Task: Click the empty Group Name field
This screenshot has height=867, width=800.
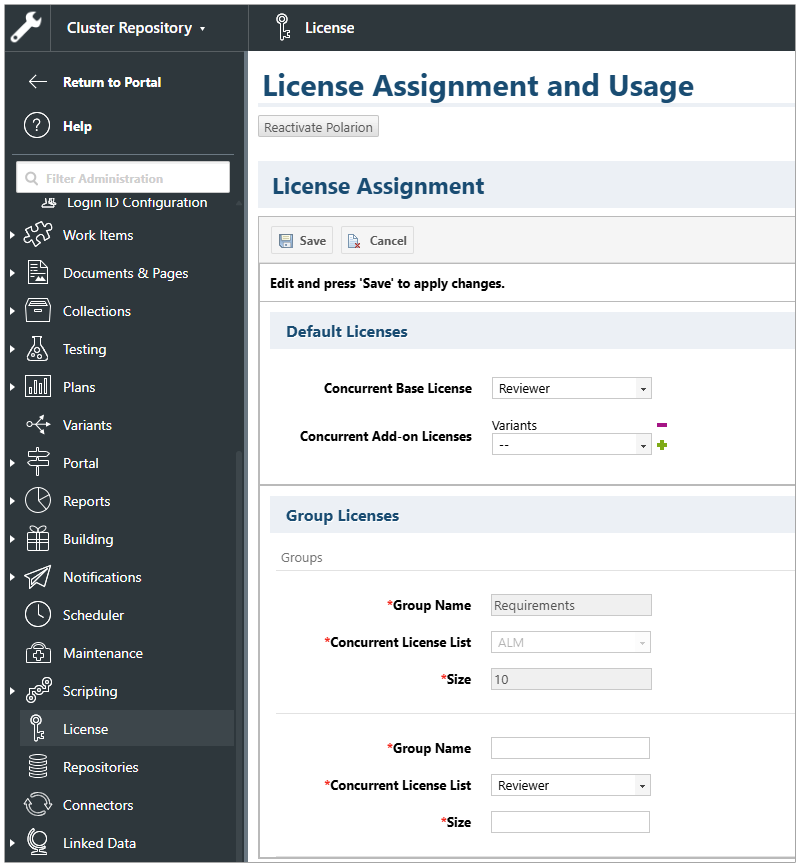Action: [x=570, y=748]
